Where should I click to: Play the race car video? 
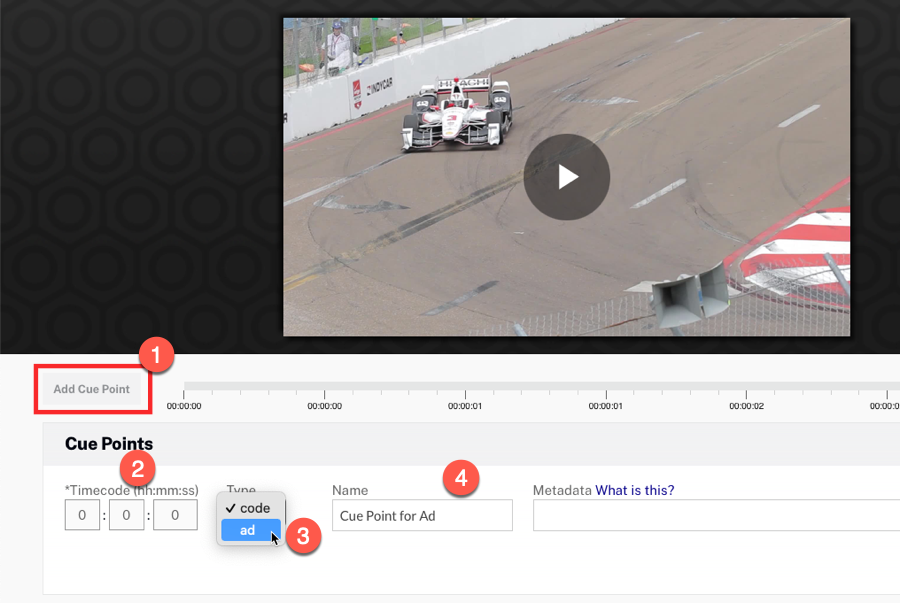(567, 177)
